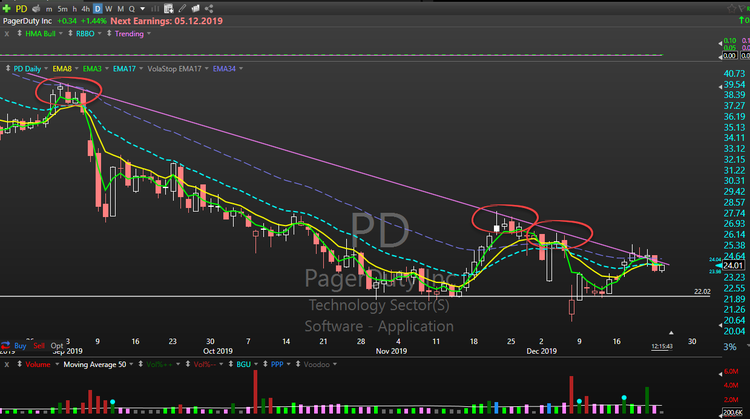Open the Voodoo indicator menu
Screen dimensions: 750x419
(335, 364)
